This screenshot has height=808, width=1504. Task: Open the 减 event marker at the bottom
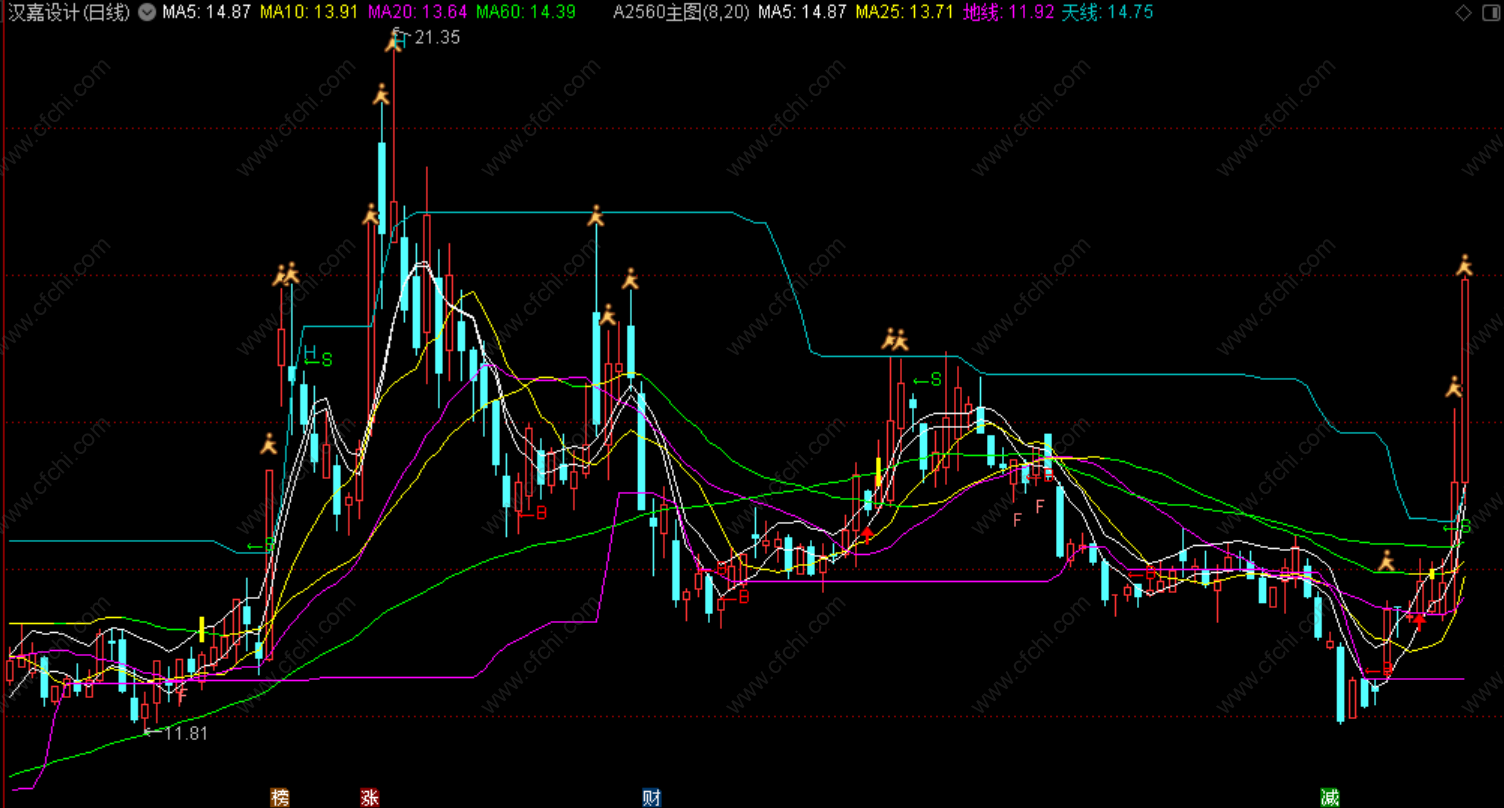[1329, 797]
